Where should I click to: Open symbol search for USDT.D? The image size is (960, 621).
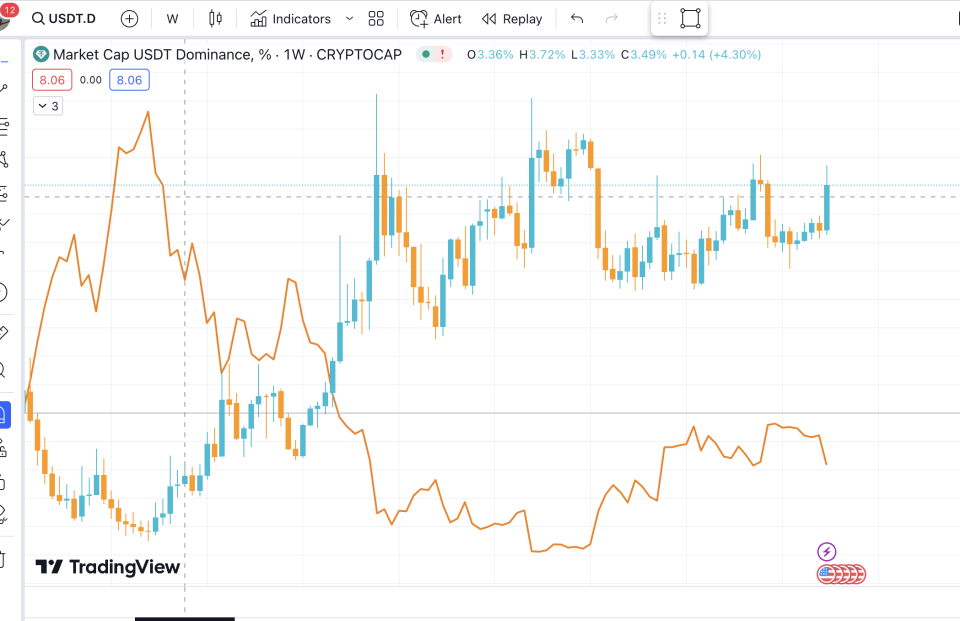click(66, 19)
